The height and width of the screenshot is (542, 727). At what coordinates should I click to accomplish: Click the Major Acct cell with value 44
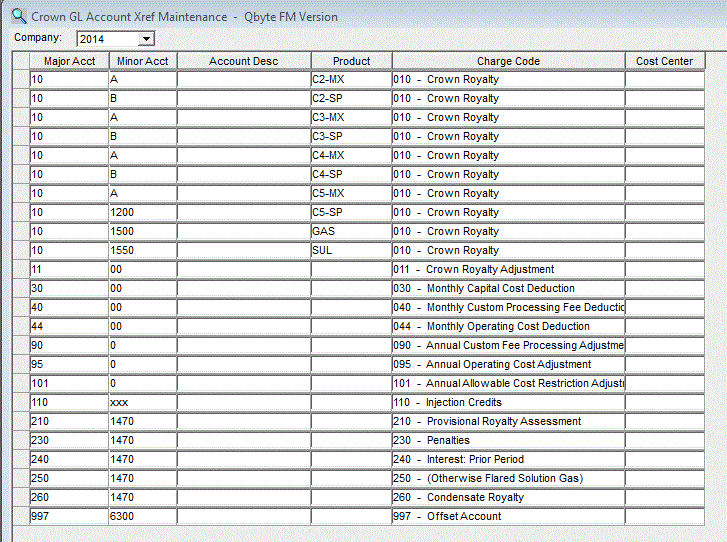pos(69,326)
